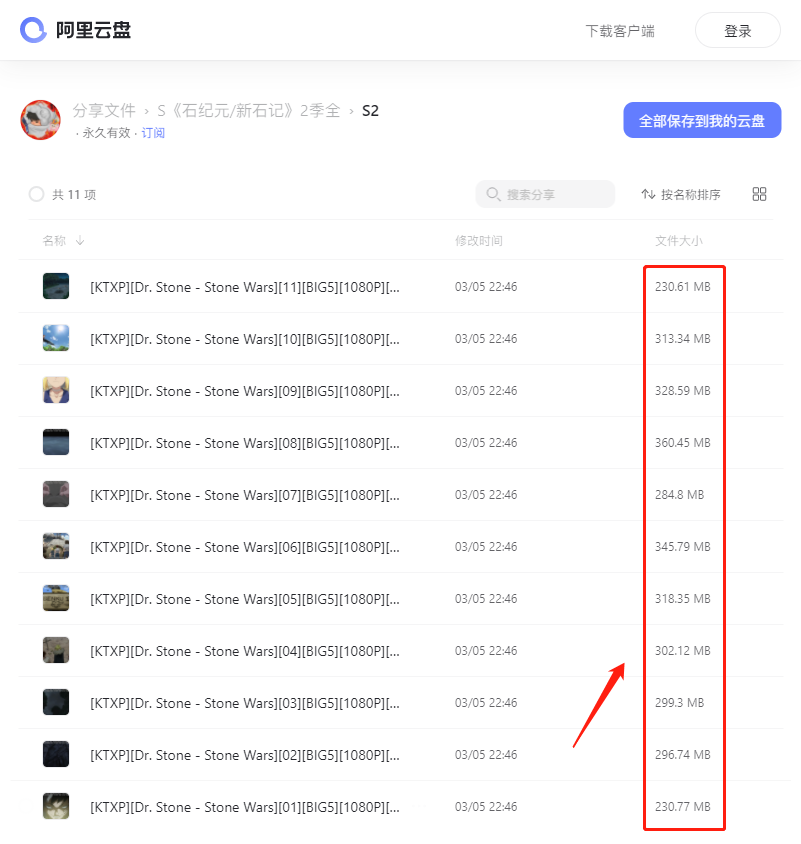Click the 313.34 MB file size

pyautogui.click(x=683, y=339)
